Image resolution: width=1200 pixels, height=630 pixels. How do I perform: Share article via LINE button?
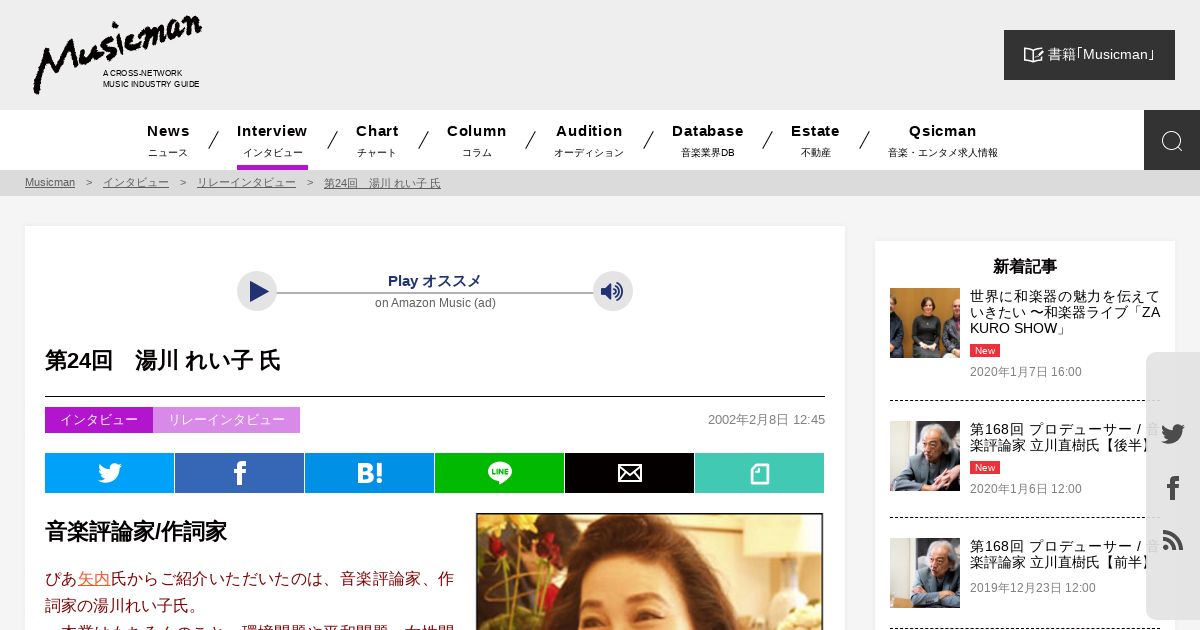(500, 473)
